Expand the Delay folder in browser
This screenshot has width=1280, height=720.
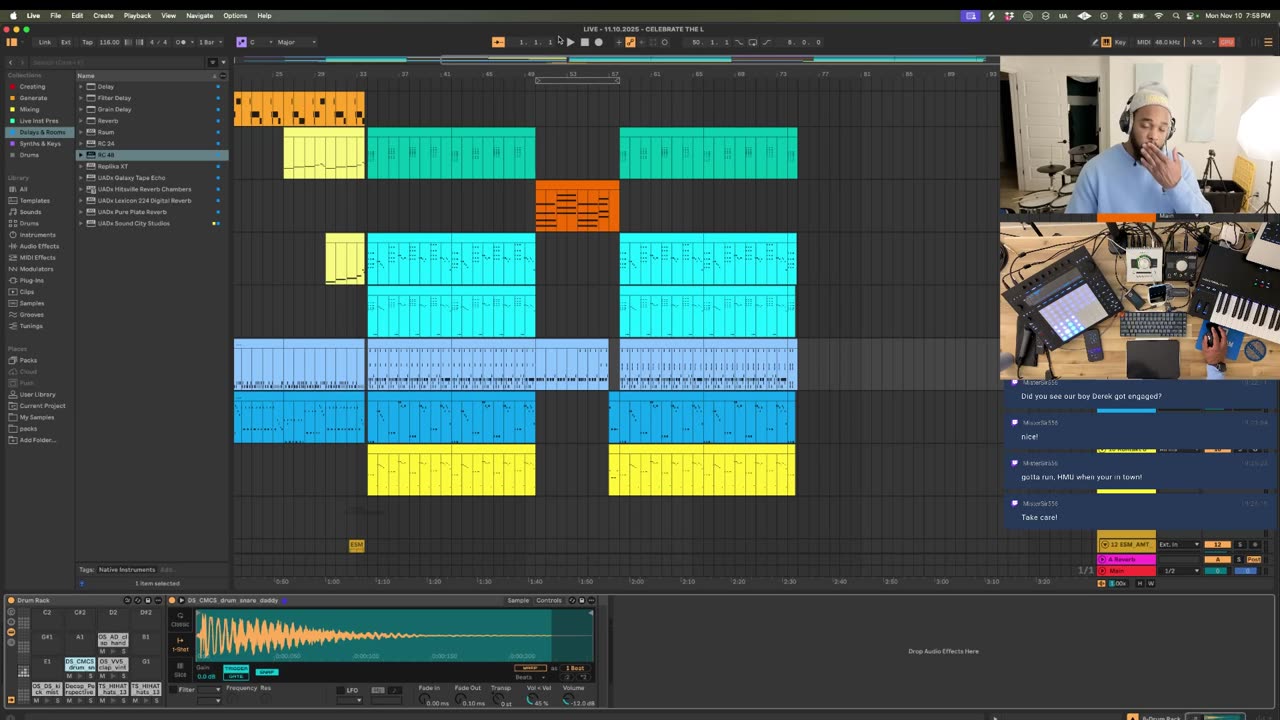[81, 86]
